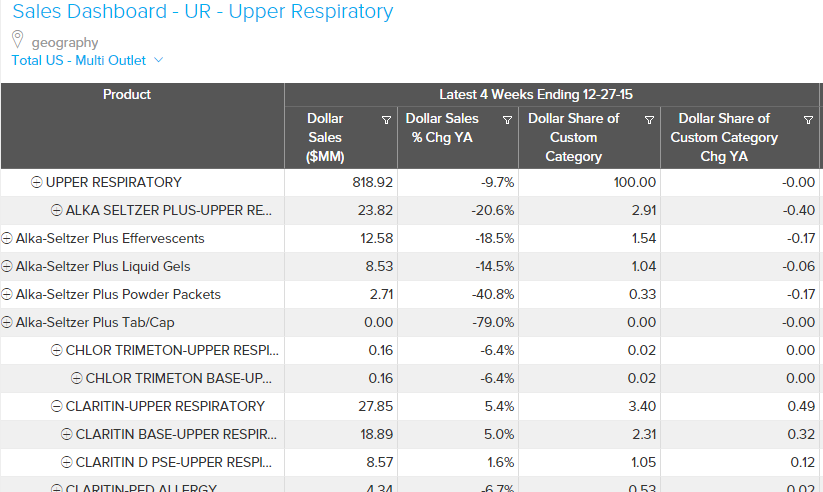This screenshot has width=823, height=492.
Task: Click the geography location pin icon
Action: [x=17, y=40]
